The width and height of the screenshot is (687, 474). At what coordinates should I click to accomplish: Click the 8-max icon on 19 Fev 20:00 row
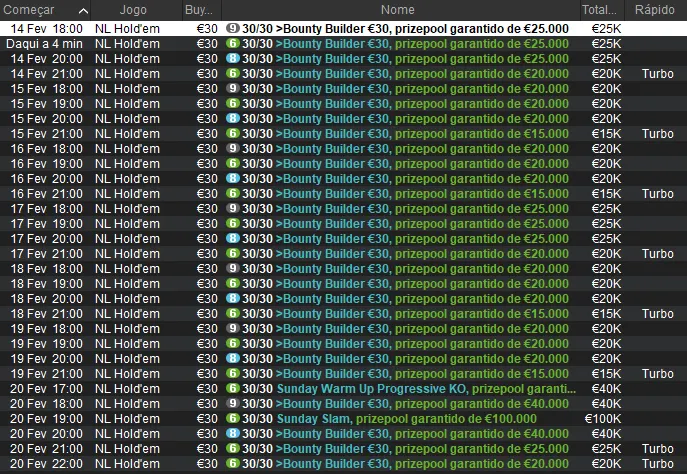[233, 358]
